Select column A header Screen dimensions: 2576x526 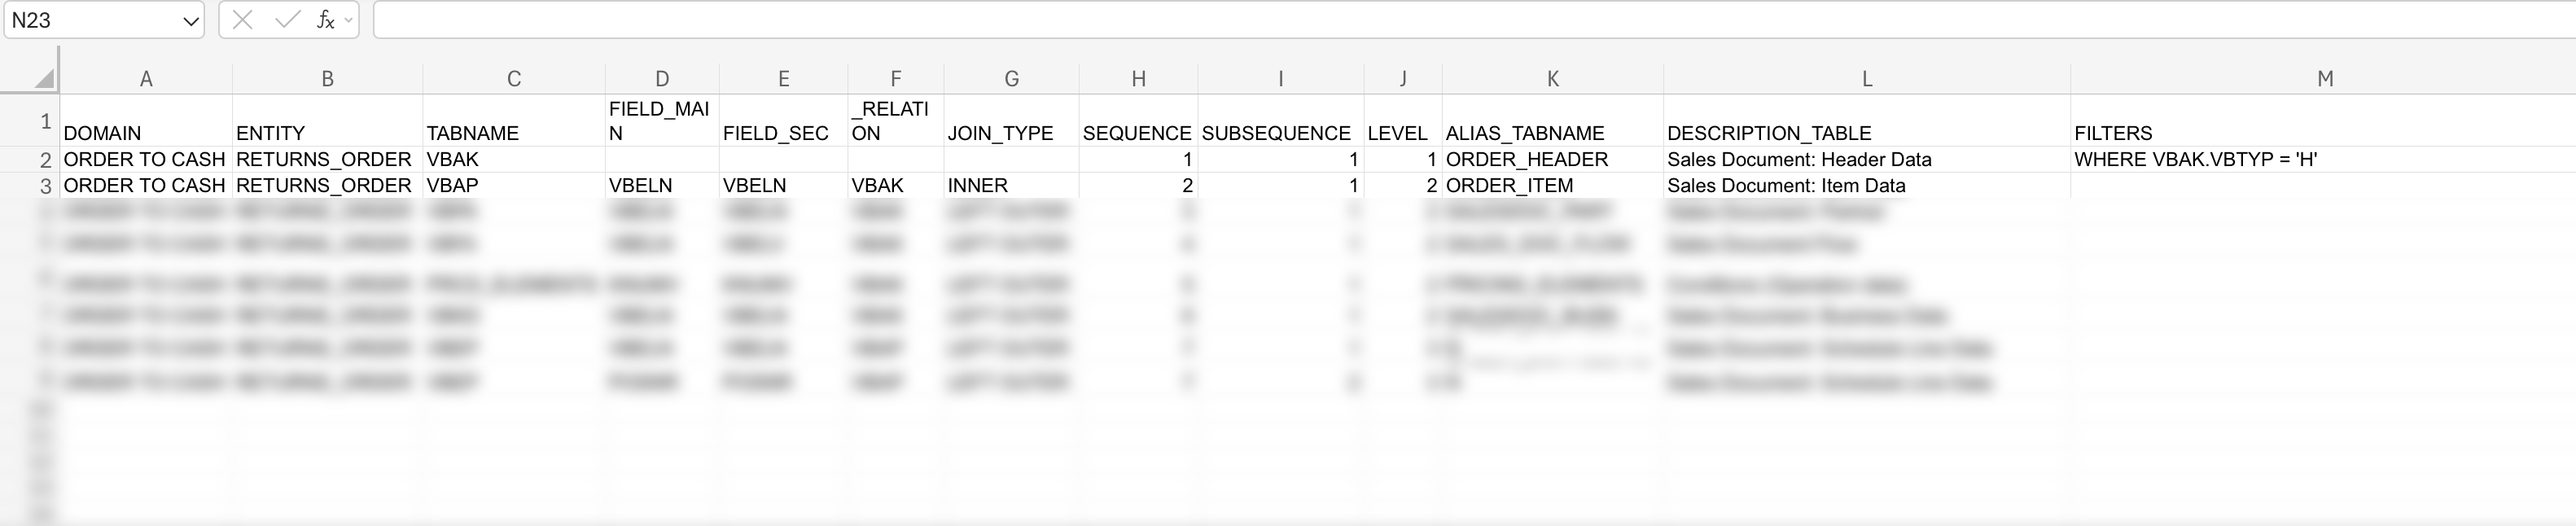tap(145, 77)
